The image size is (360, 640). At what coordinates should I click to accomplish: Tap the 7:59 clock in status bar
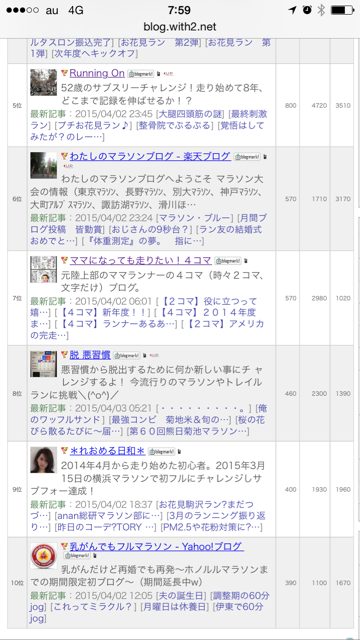(180, 10)
